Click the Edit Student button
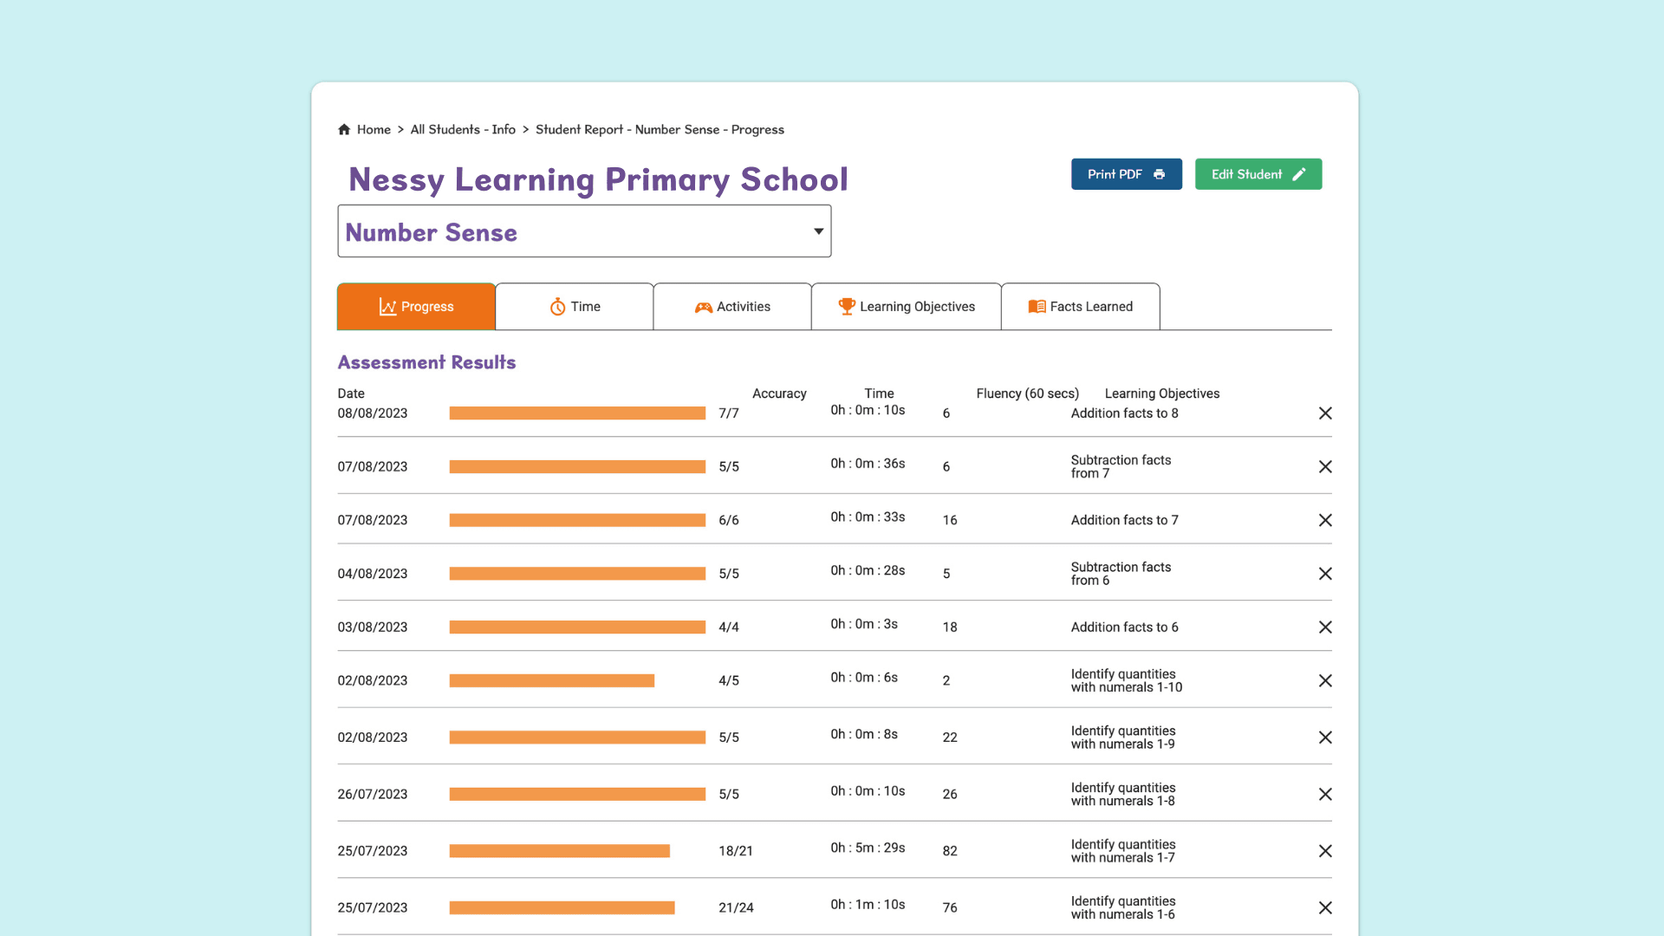Viewport: 1664px width, 936px height. [x=1258, y=174]
